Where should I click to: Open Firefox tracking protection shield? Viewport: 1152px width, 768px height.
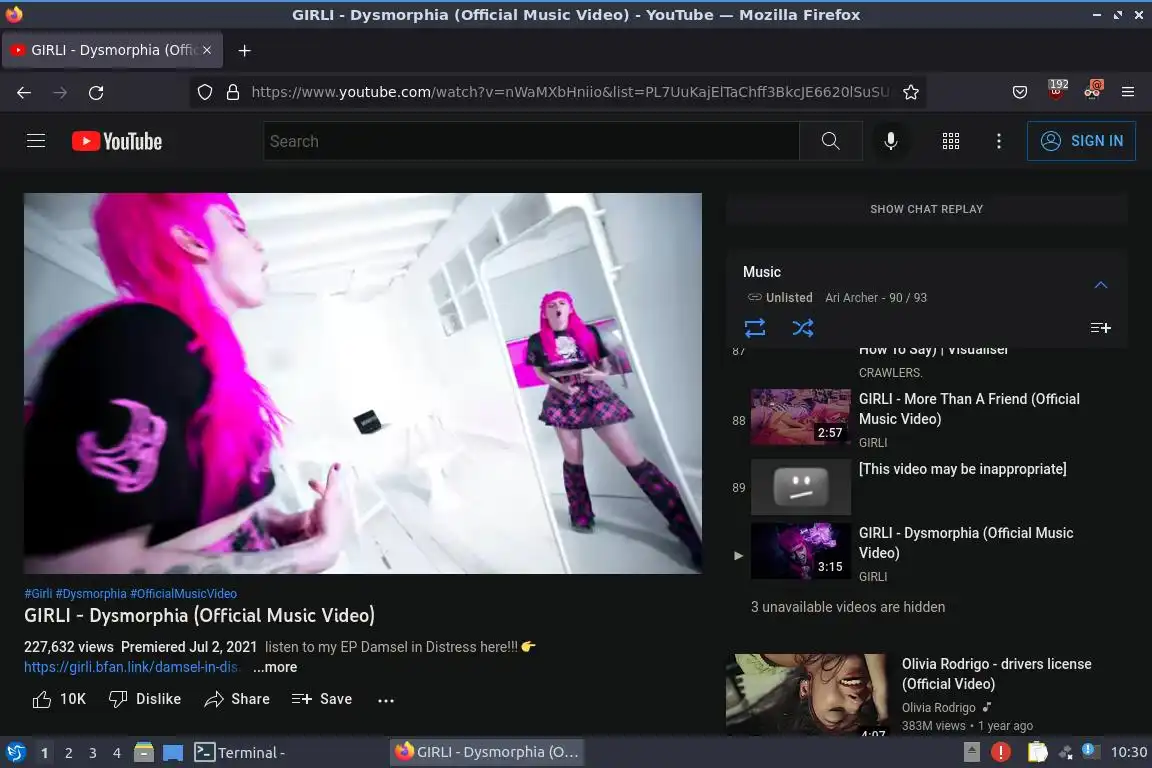205,93
